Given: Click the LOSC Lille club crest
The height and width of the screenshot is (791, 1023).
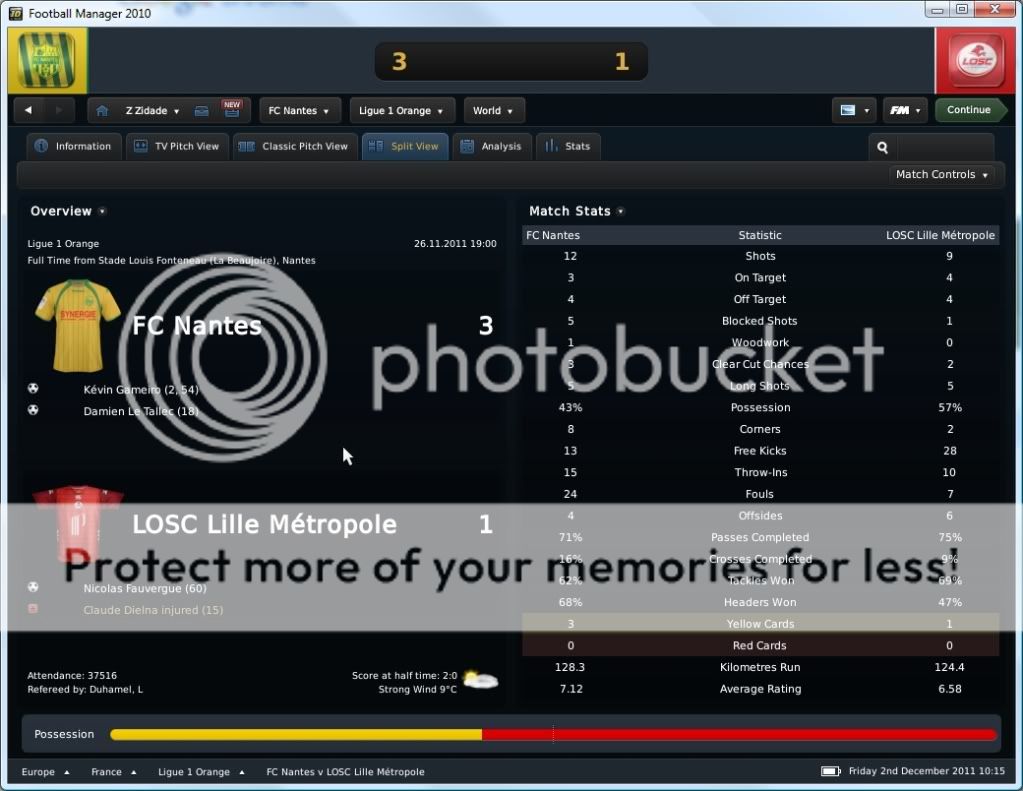Looking at the screenshot, I should tap(976, 61).
